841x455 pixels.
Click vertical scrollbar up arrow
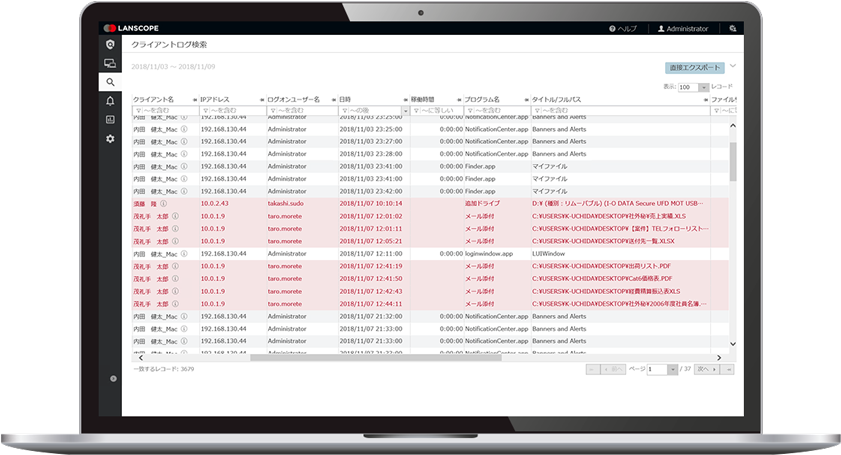click(x=733, y=125)
